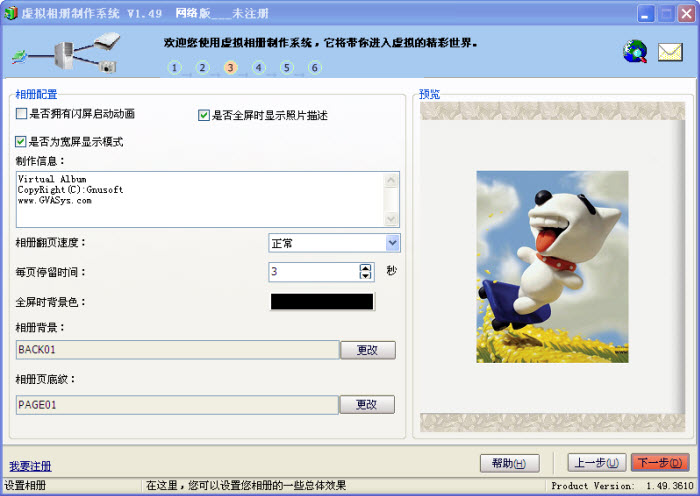Image resolution: width=700 pixels, height=496 pixels.
Task: Close the window
Action: click(x=686, y=13)
